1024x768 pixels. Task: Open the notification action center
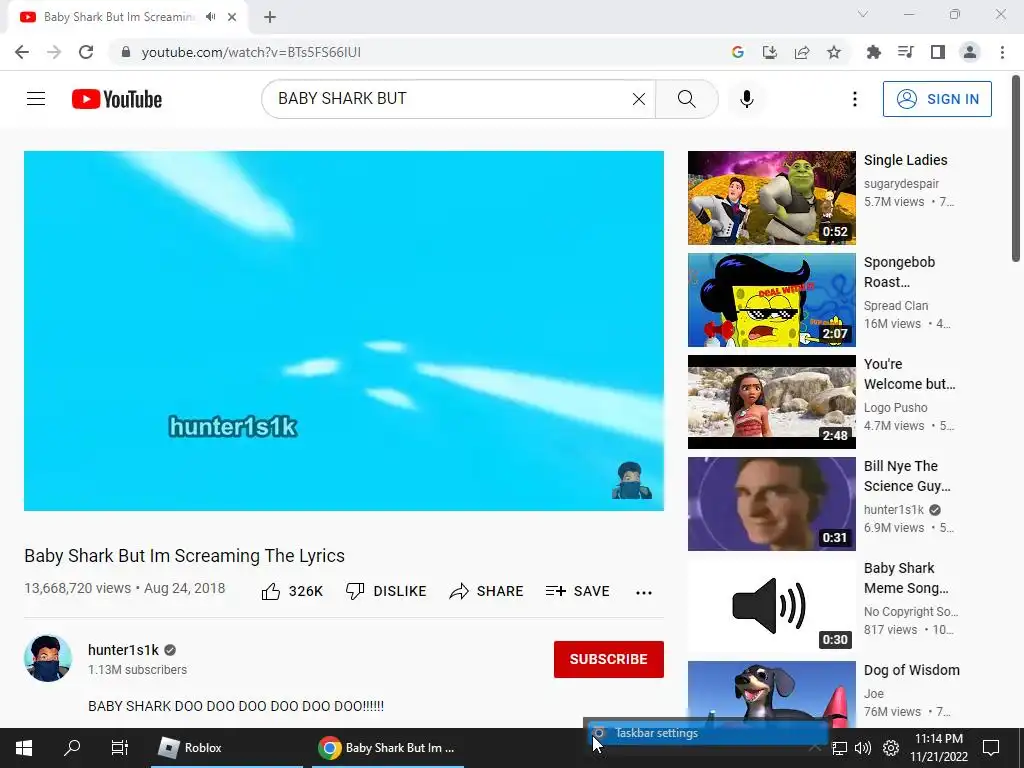[x=991, y=748]
